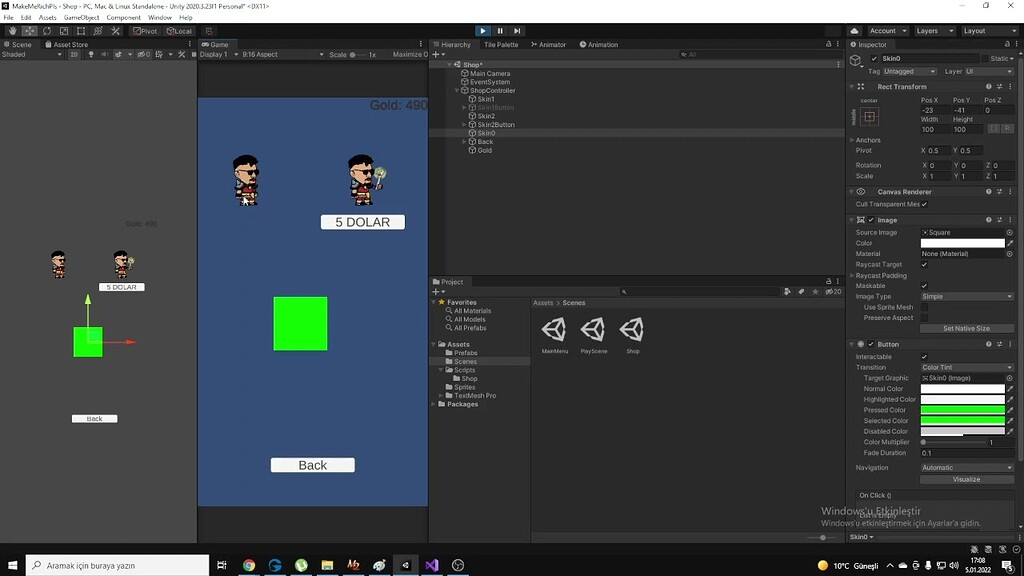Select the Scale tool in the toolbar

64,31
